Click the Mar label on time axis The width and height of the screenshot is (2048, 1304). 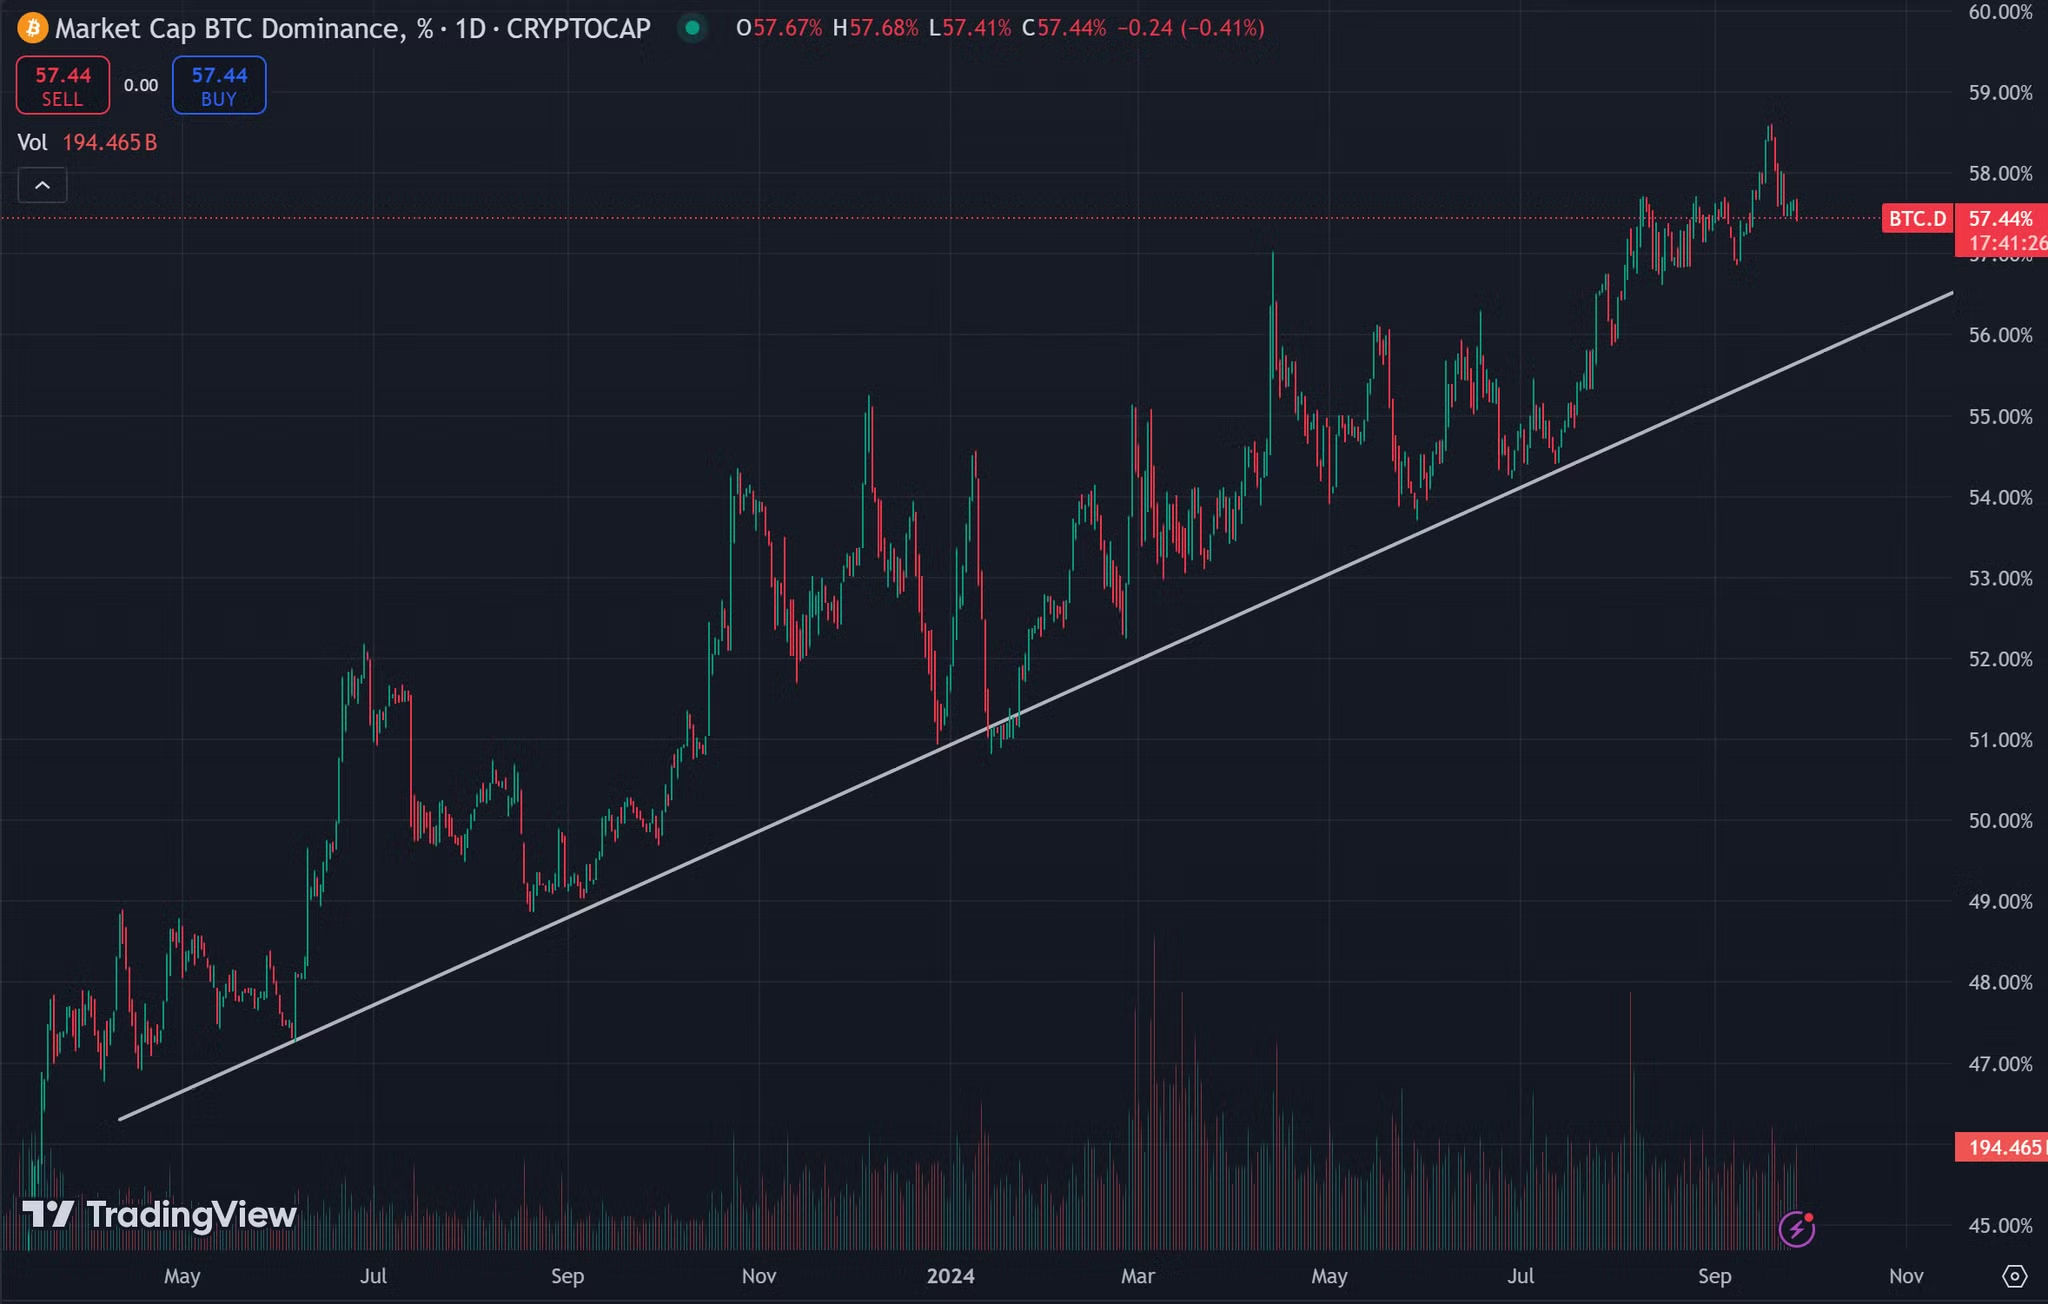[x=1138, y=1276]
